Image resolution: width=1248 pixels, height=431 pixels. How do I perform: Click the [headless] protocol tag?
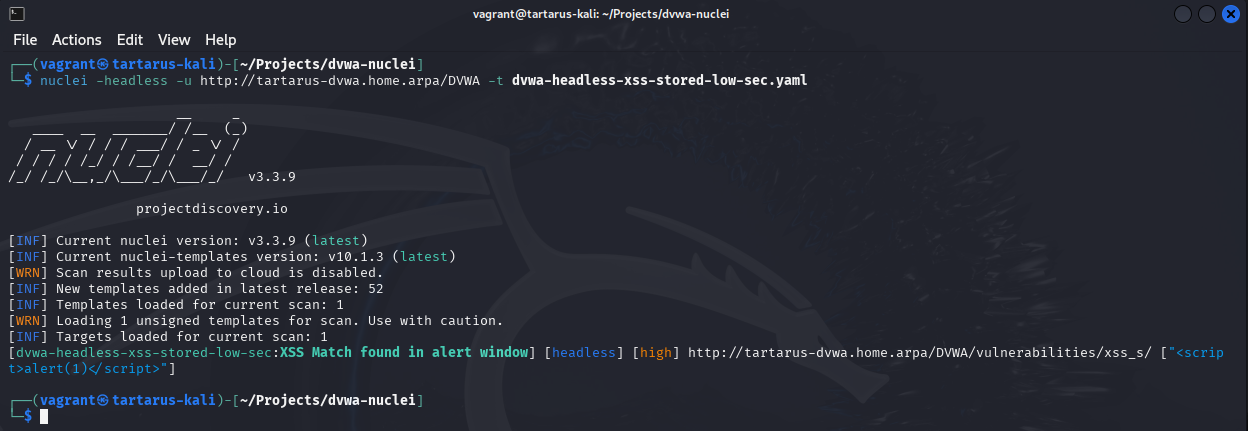tap(582, 353)
